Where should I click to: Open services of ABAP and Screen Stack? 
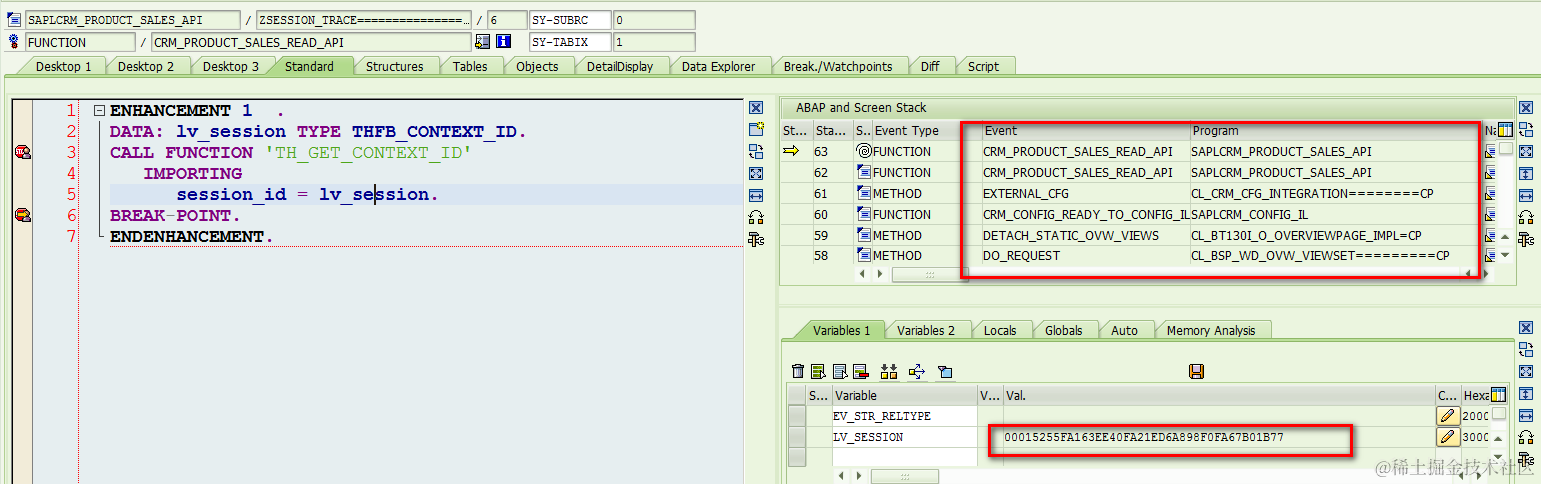point(1526,239)
